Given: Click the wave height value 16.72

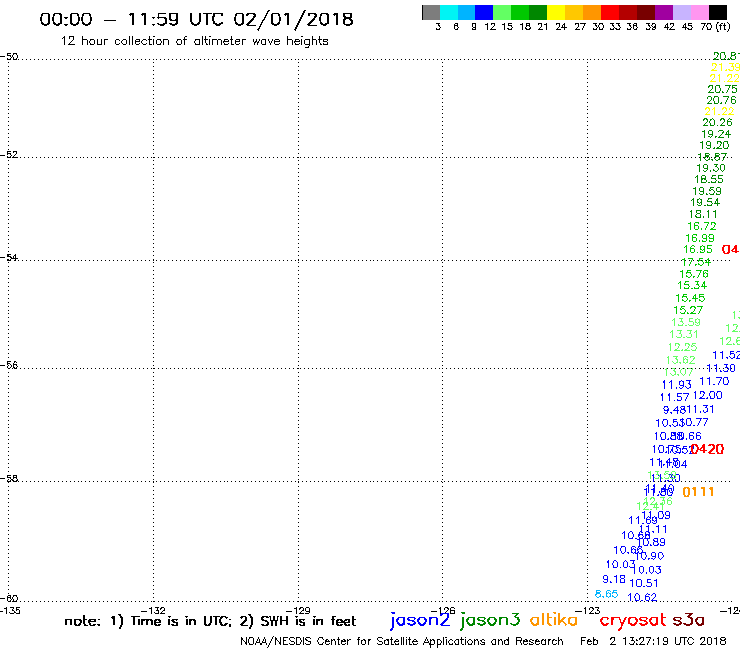Looking at the screenshot, I should 702,227.
